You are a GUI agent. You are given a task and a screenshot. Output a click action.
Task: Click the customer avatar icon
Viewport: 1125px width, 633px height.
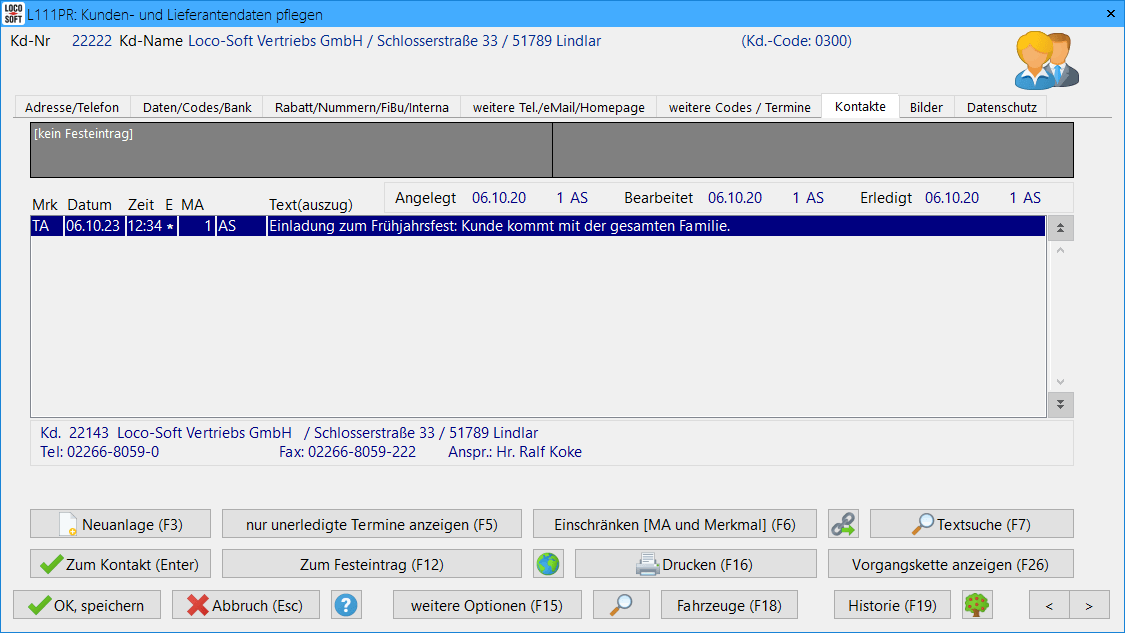pyautogui.click(x=1046, y=60)
